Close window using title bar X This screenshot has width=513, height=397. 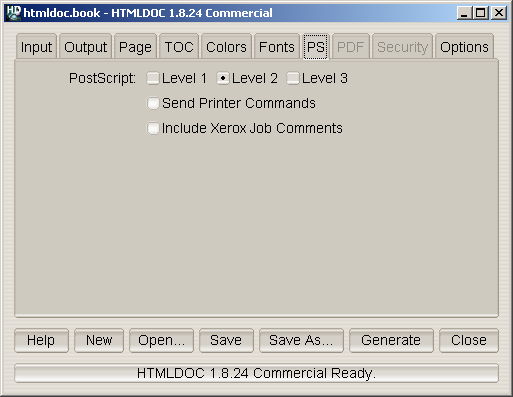click(499, 13)
